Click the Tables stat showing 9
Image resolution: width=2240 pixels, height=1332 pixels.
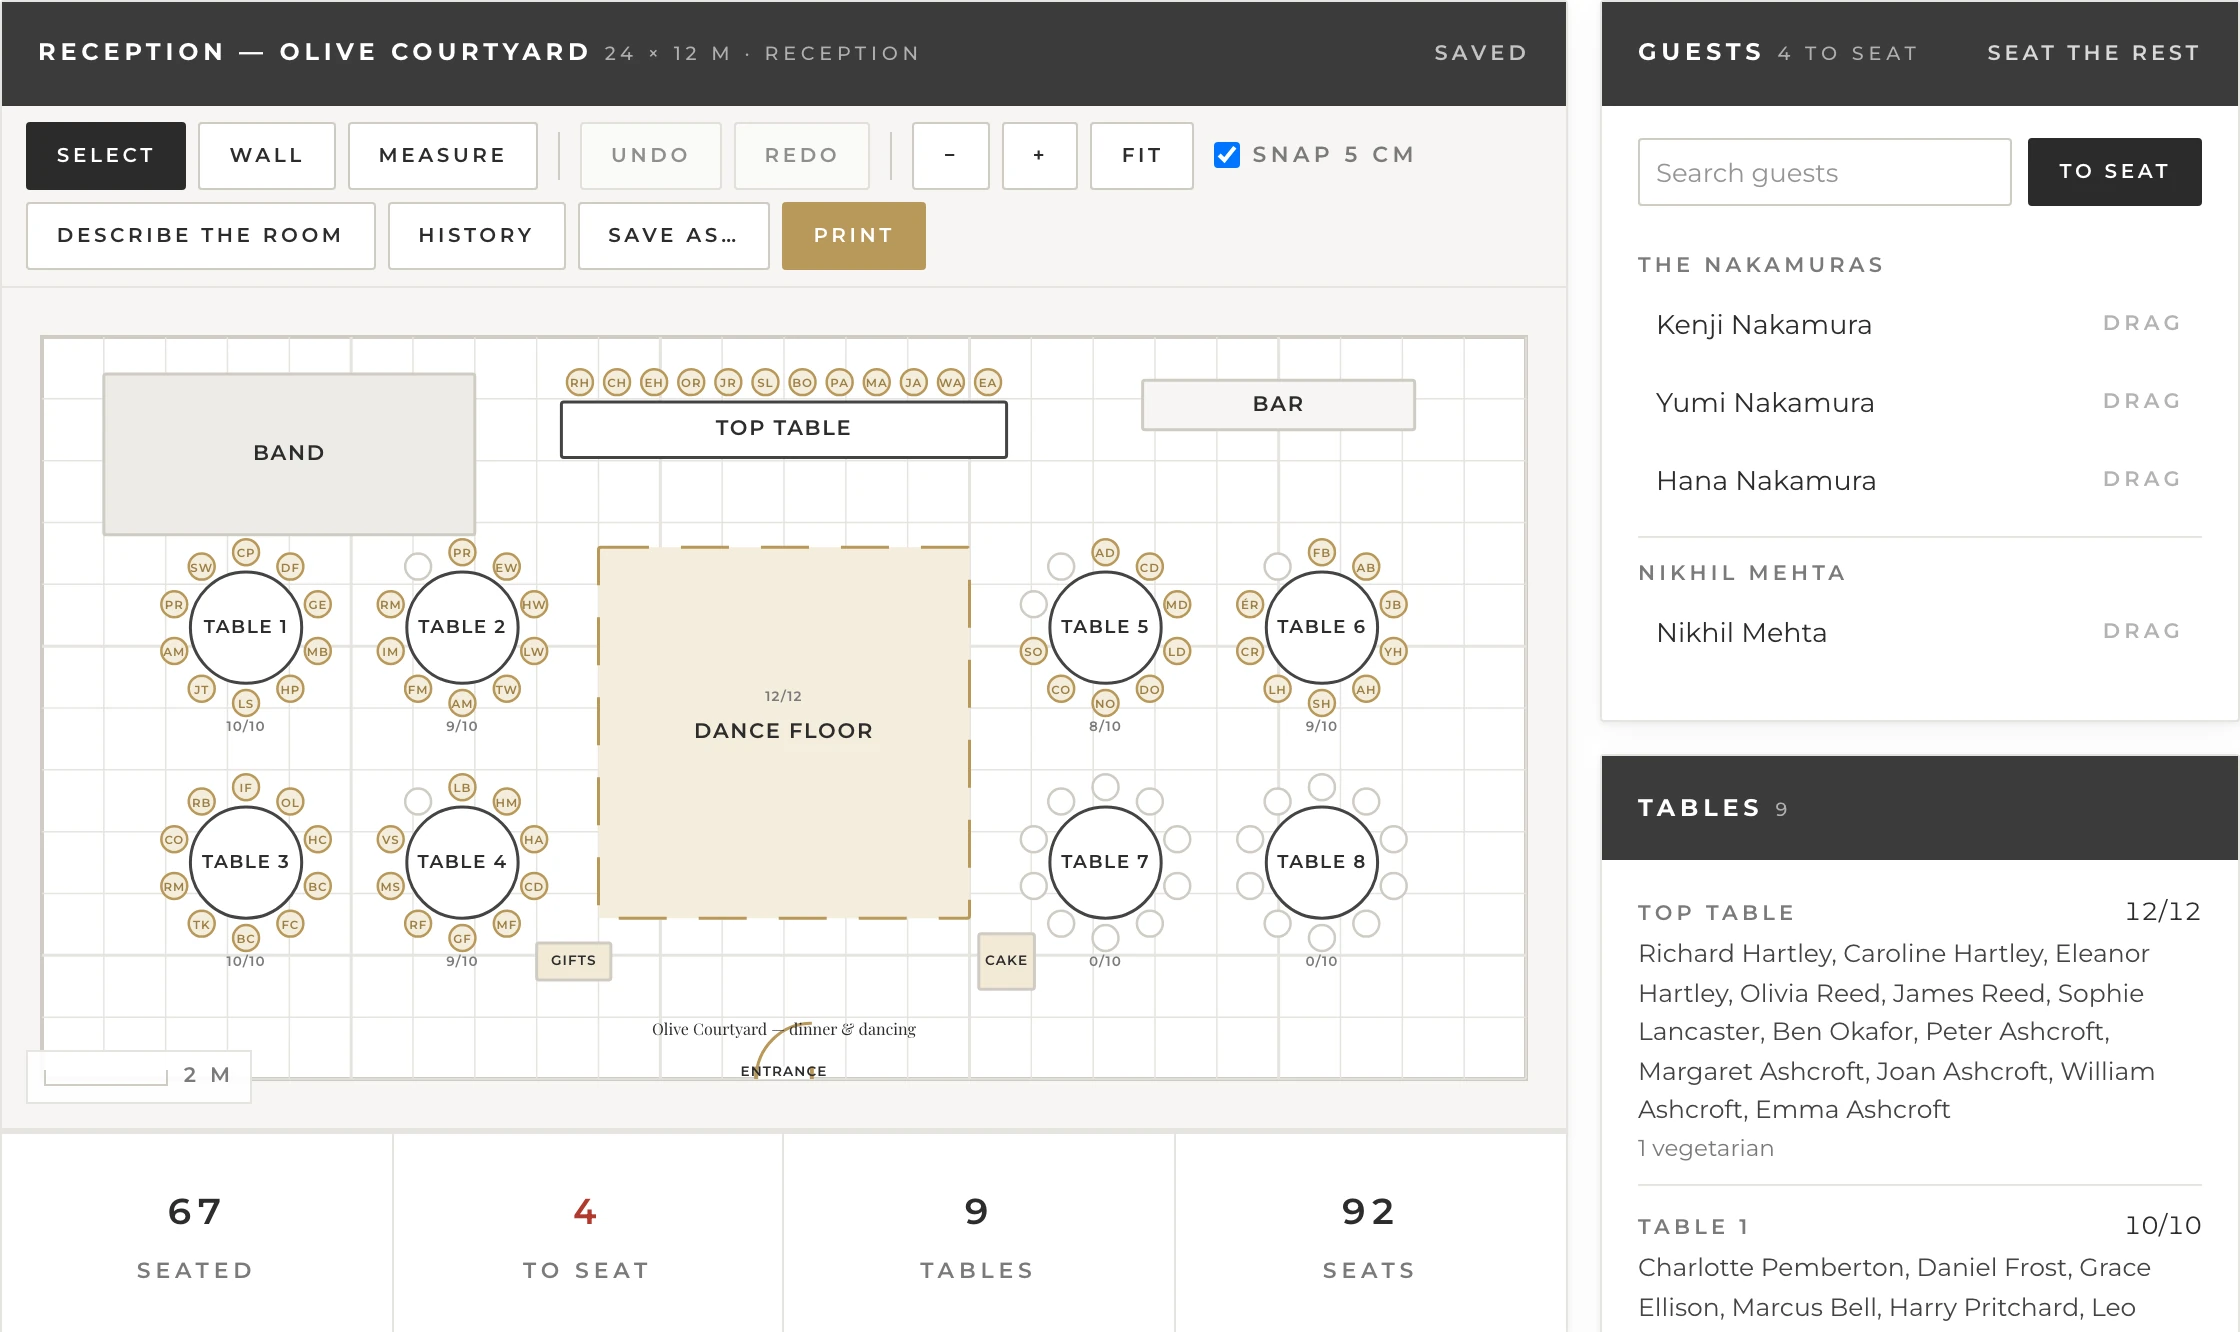click(x=978, y=1236)
